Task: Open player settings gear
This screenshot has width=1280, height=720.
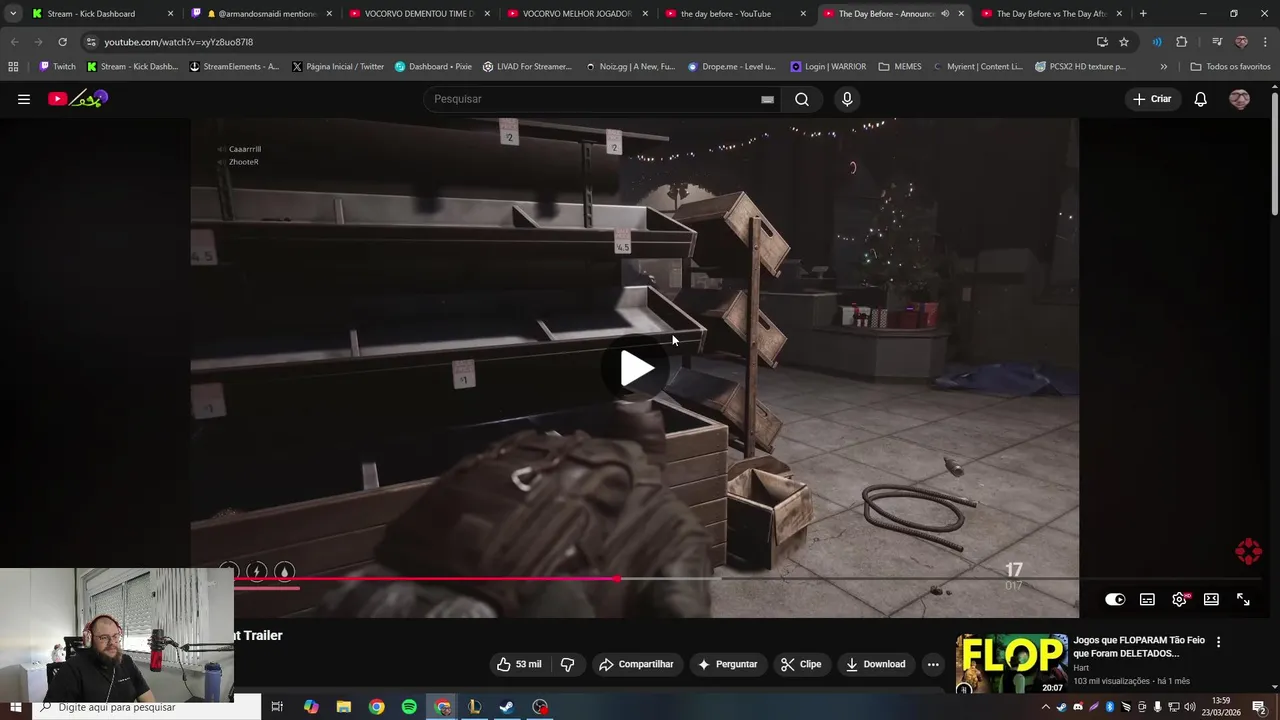Action: tap(1179, 600)
